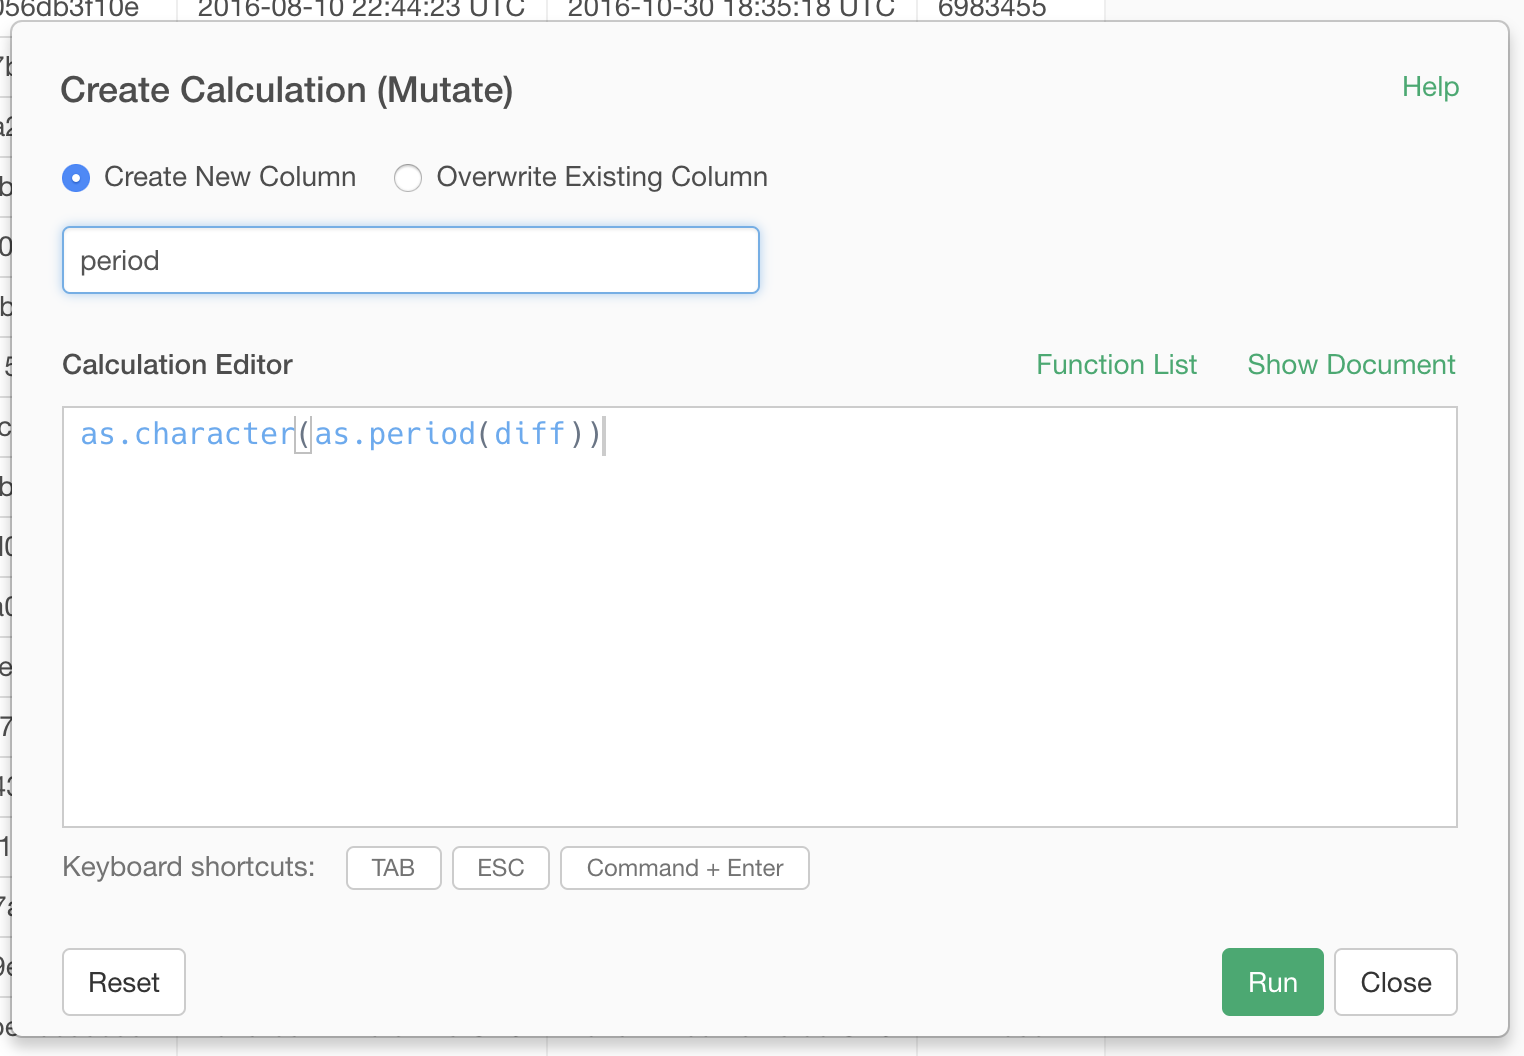Click the Command + Enter shortcut button
1524x1056 pixels.
(x=684, y=868)
